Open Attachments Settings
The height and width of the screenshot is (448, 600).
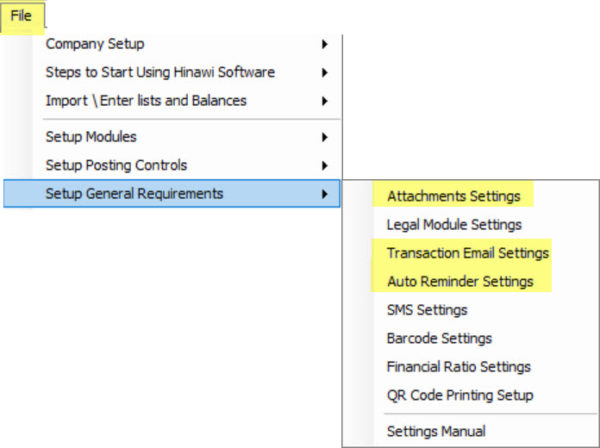[471, 196]
